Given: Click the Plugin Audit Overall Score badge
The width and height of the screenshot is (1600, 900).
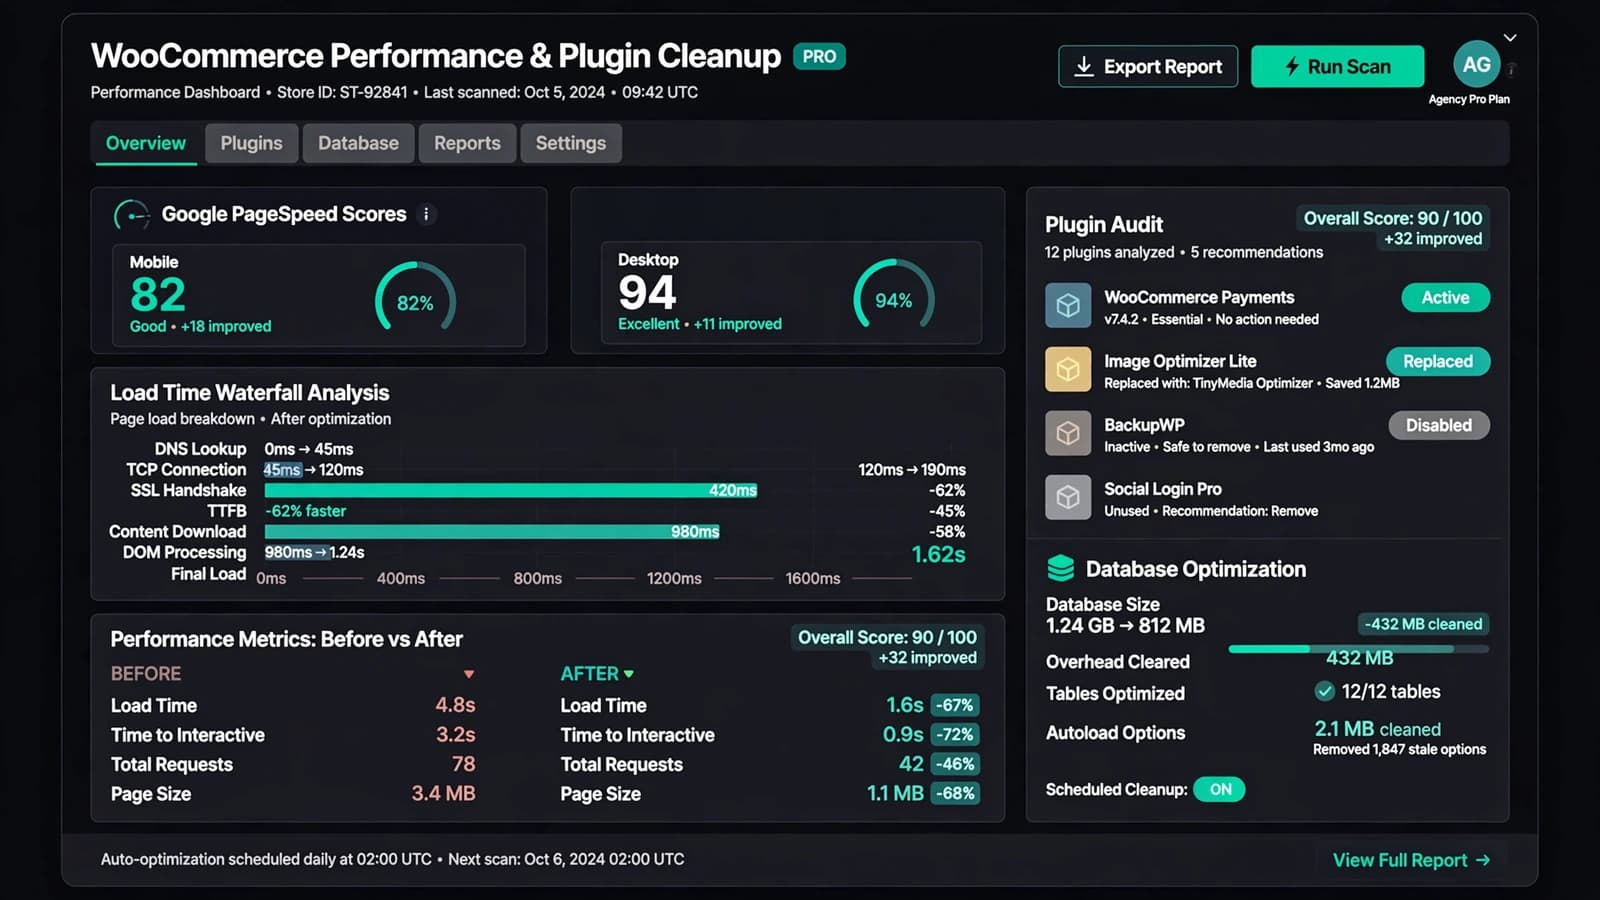Looking at the screenshot, I should [x=1392, y=228].
